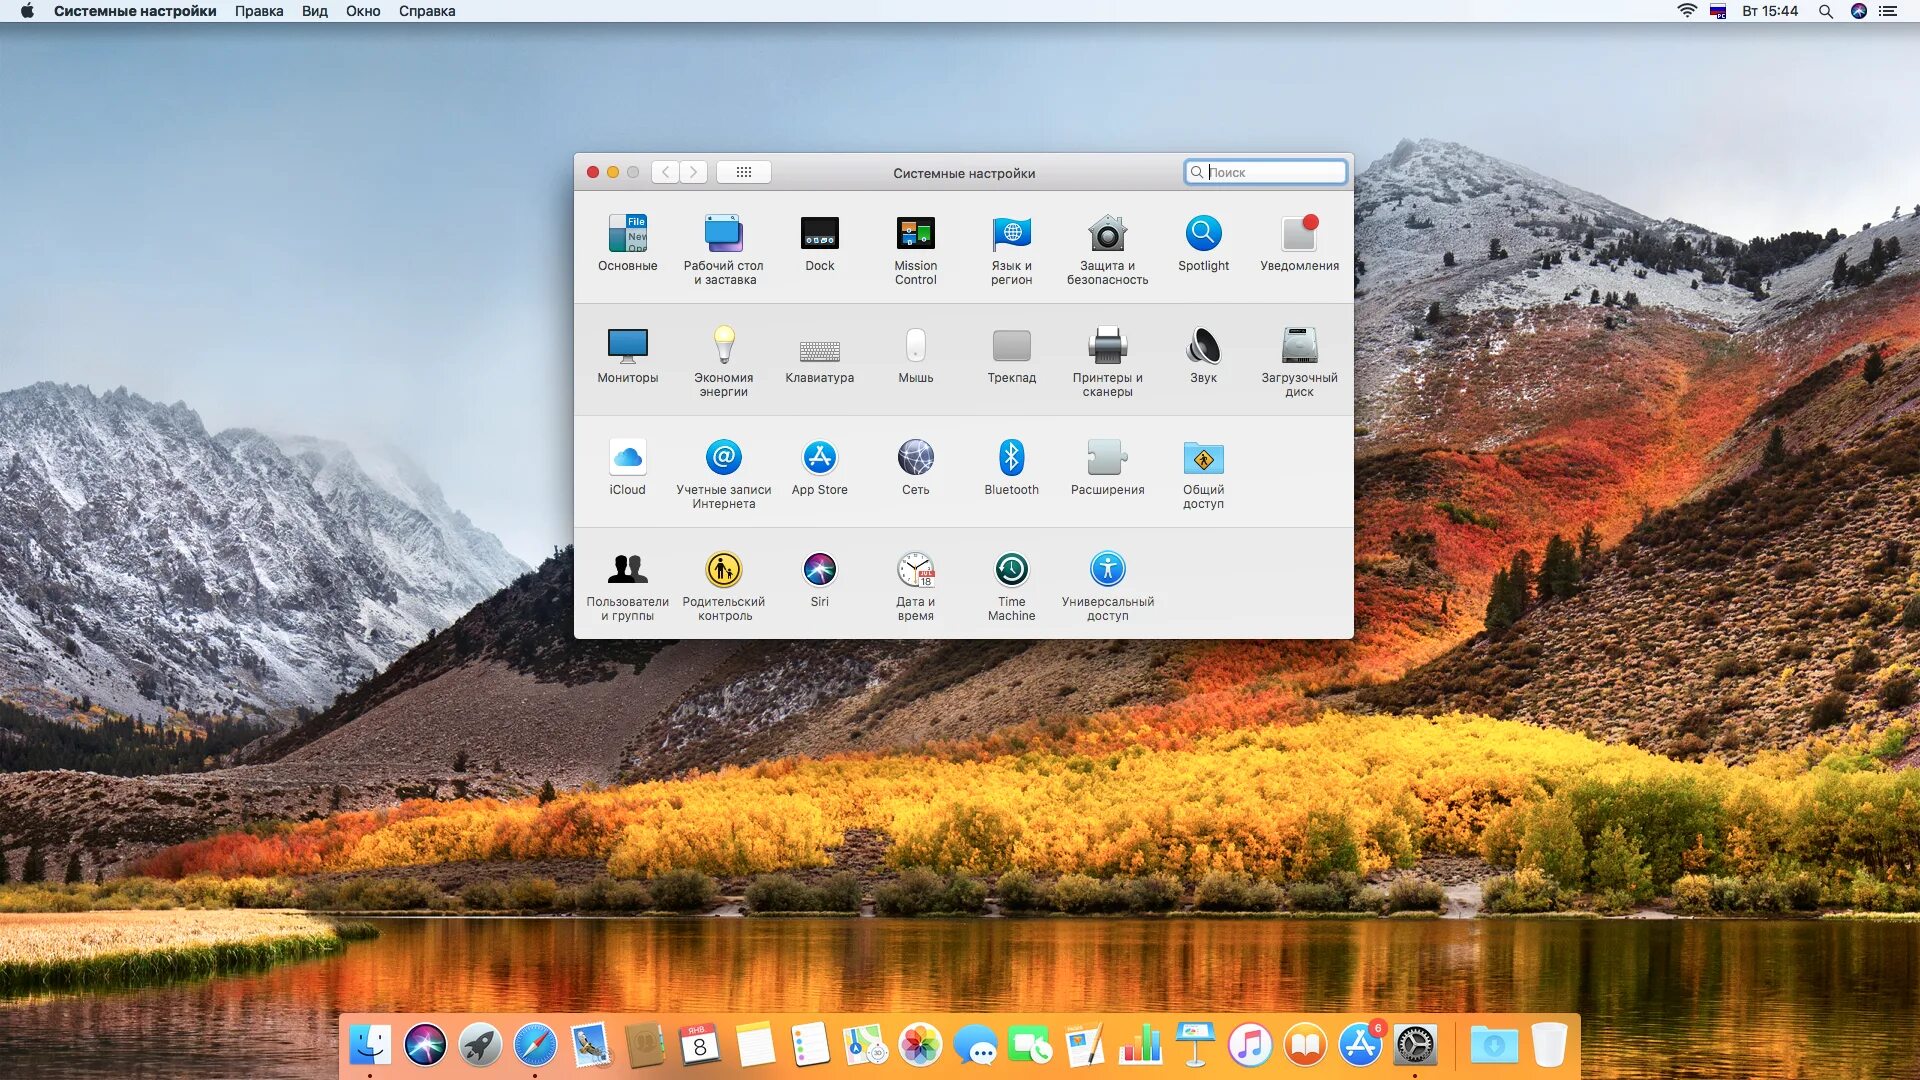Open Time Machine preferences

coord(1011,570)
